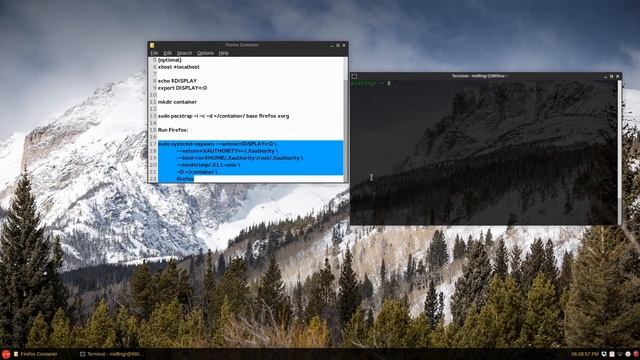
Task: Click the clock in the system tray
Action: pos(585,354)
